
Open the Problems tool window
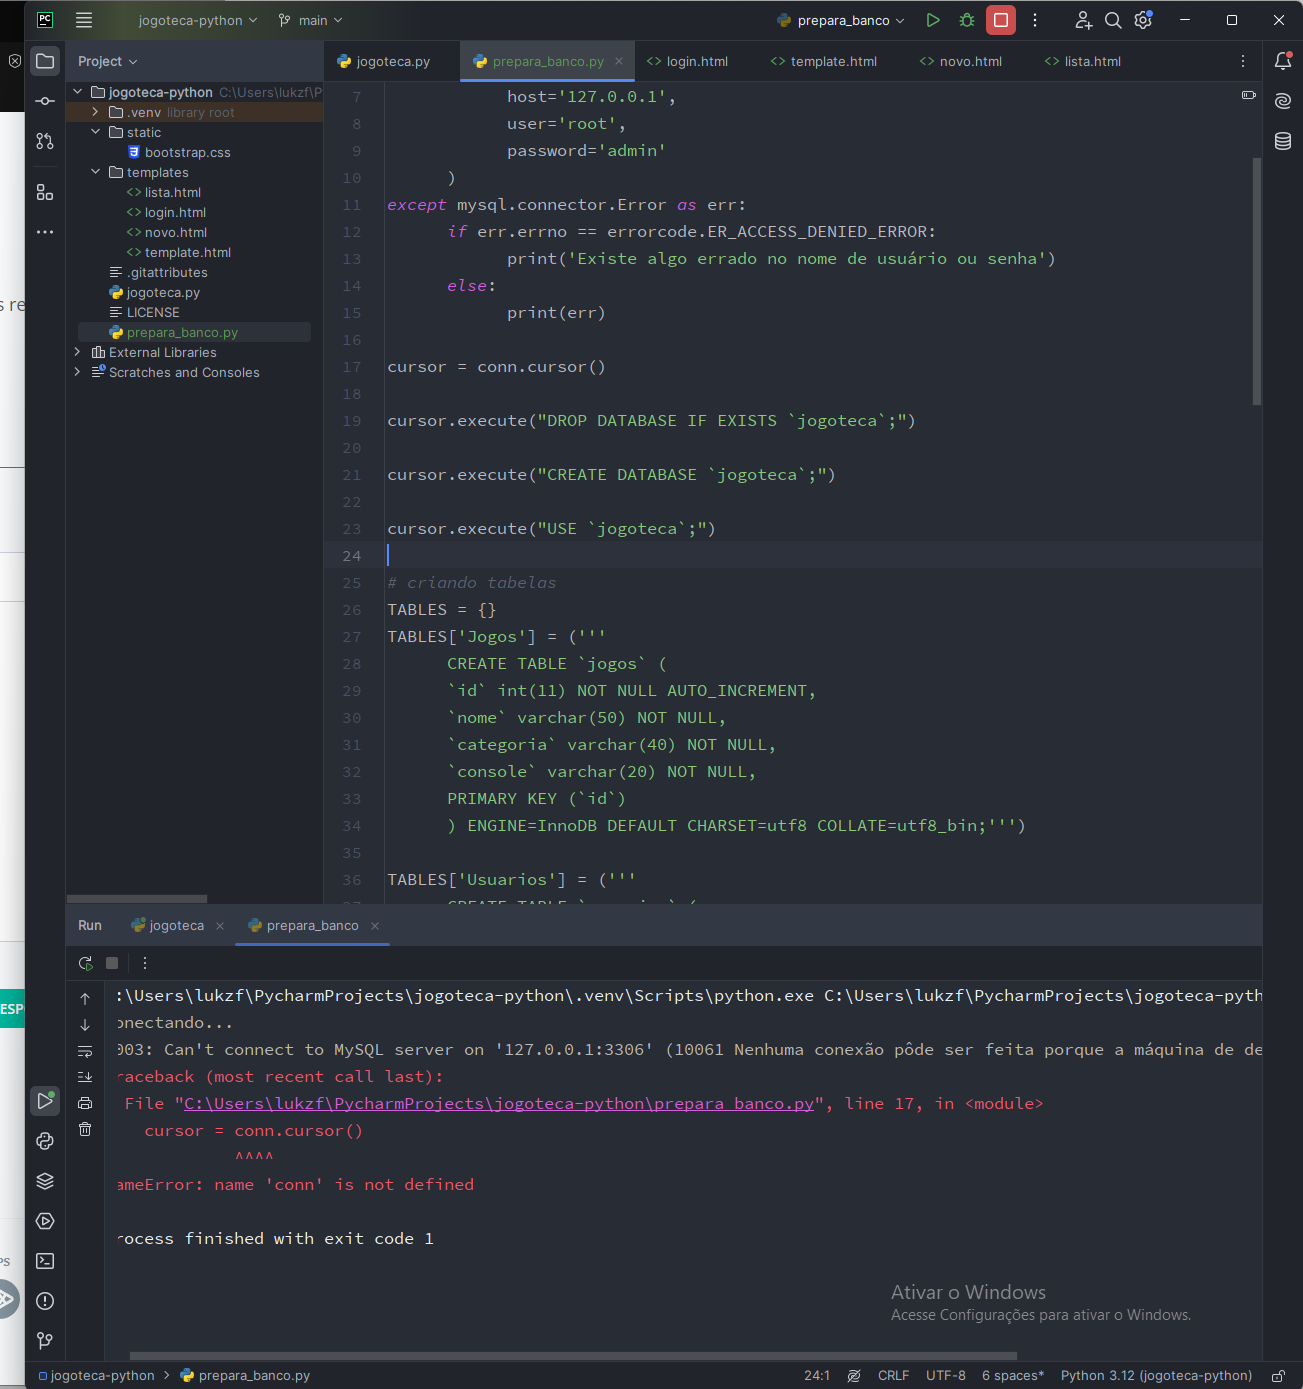point(45,1301)
